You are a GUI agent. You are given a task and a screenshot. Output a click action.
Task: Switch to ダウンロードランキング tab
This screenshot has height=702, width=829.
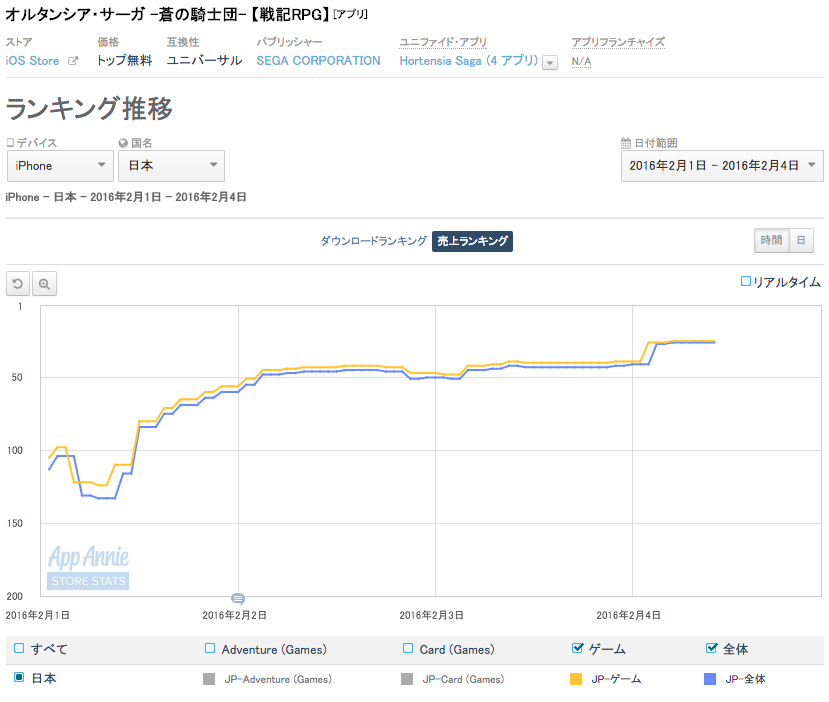(x=373, y=241)
